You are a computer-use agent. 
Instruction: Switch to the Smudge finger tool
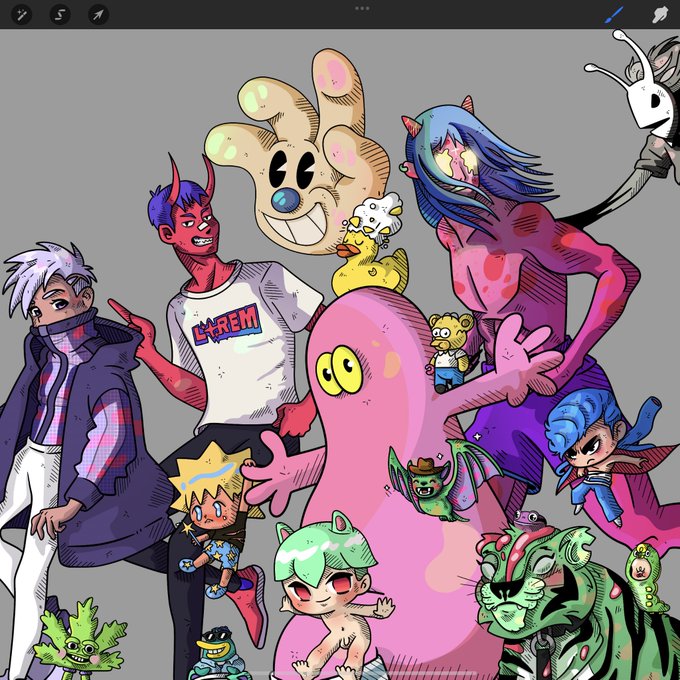660,15
